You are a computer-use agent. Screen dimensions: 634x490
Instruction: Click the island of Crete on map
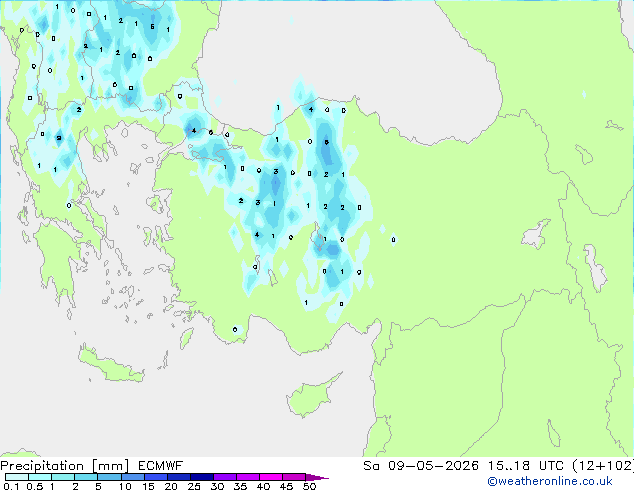coord(111,365)
